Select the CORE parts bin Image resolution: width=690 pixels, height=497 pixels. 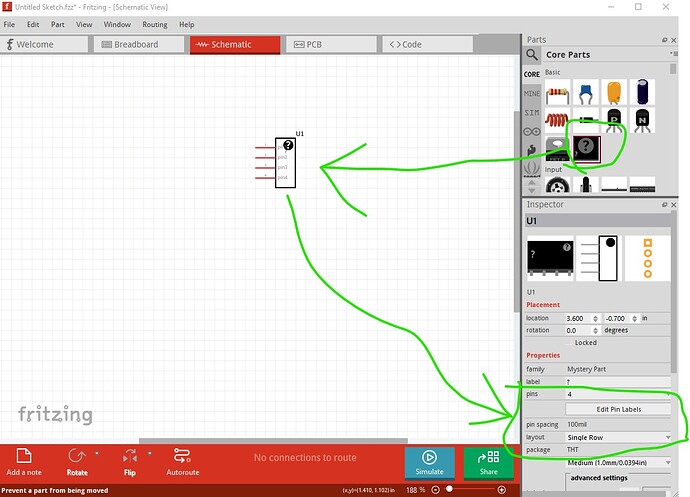coord(532,74)
